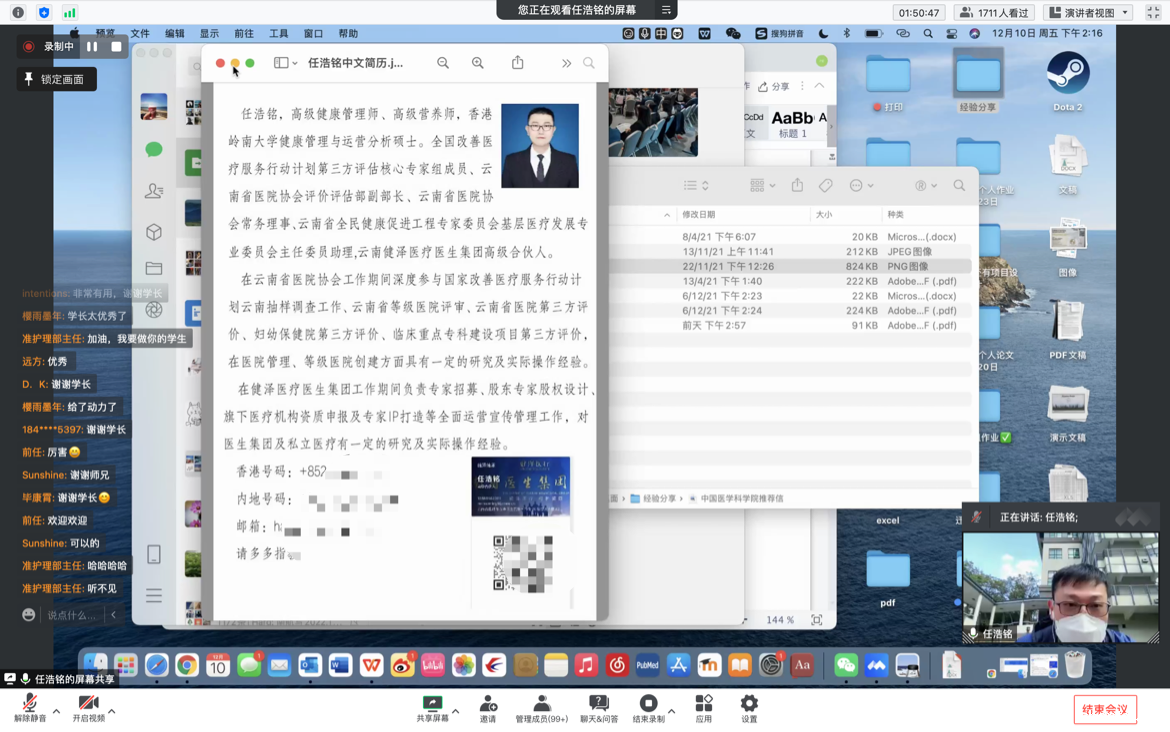Open the 工具 menu in menu bar
The width and height of the screenshot is (1170, 732).
[278, 33]
